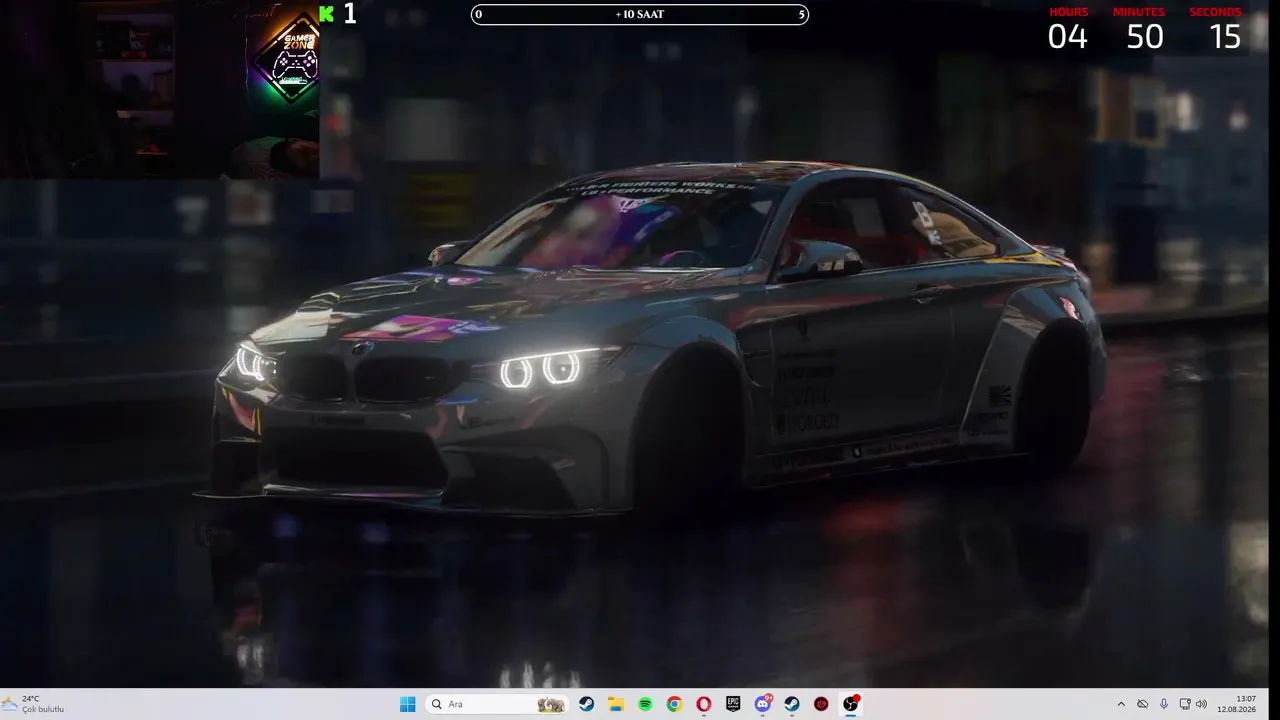The height and width of the screenshot is (720, 1280).
Task: Open Discord with the notification badge
Action: tap(763, 704)
